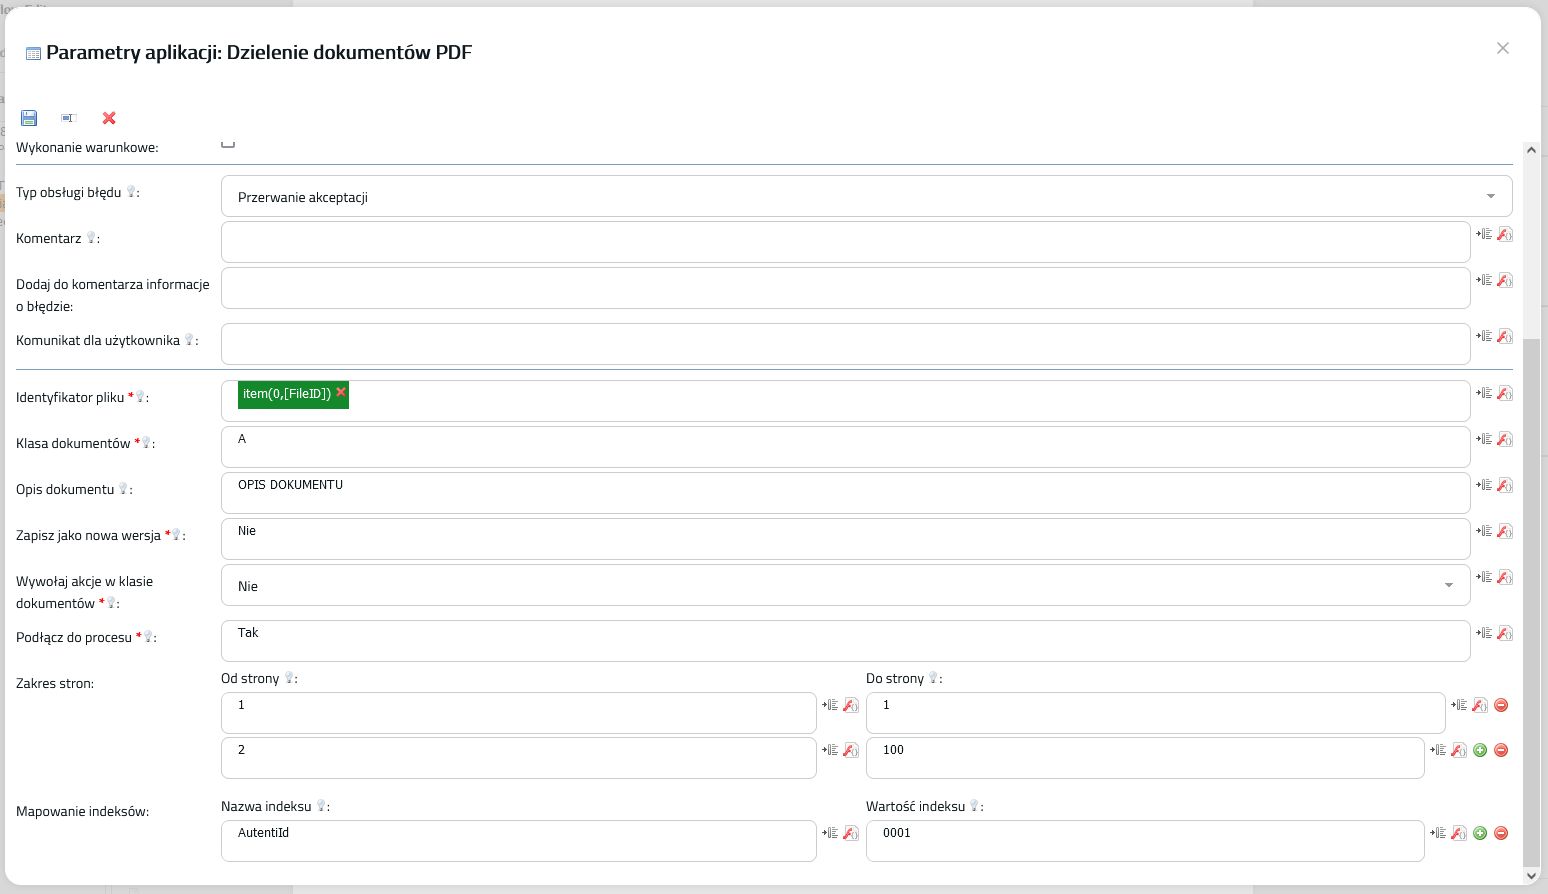Show the tooltip bulb next to Opis dokumentu

pos(124,489)
